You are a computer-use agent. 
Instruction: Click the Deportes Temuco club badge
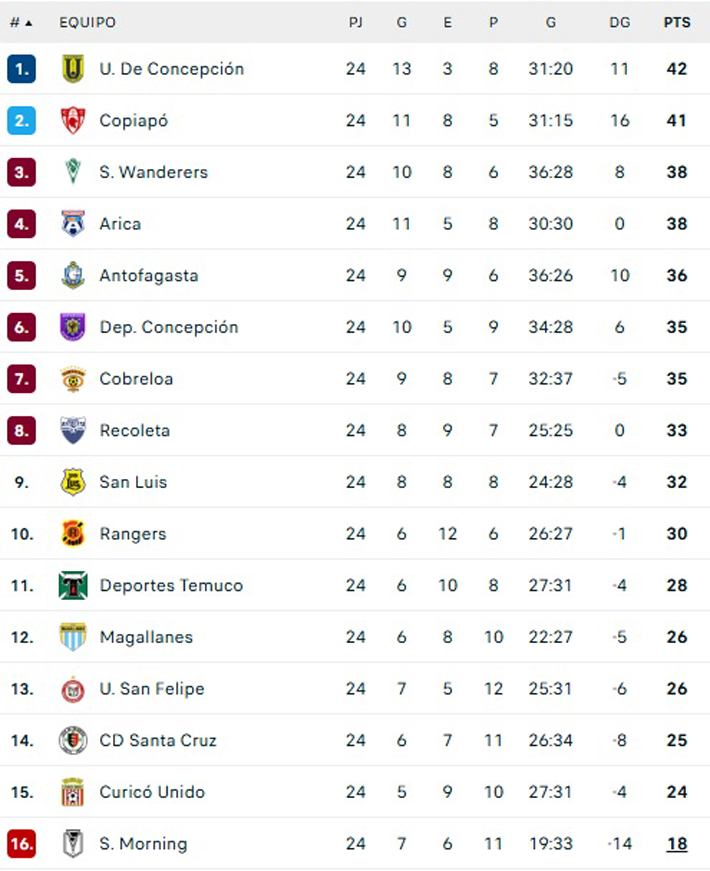73,586
